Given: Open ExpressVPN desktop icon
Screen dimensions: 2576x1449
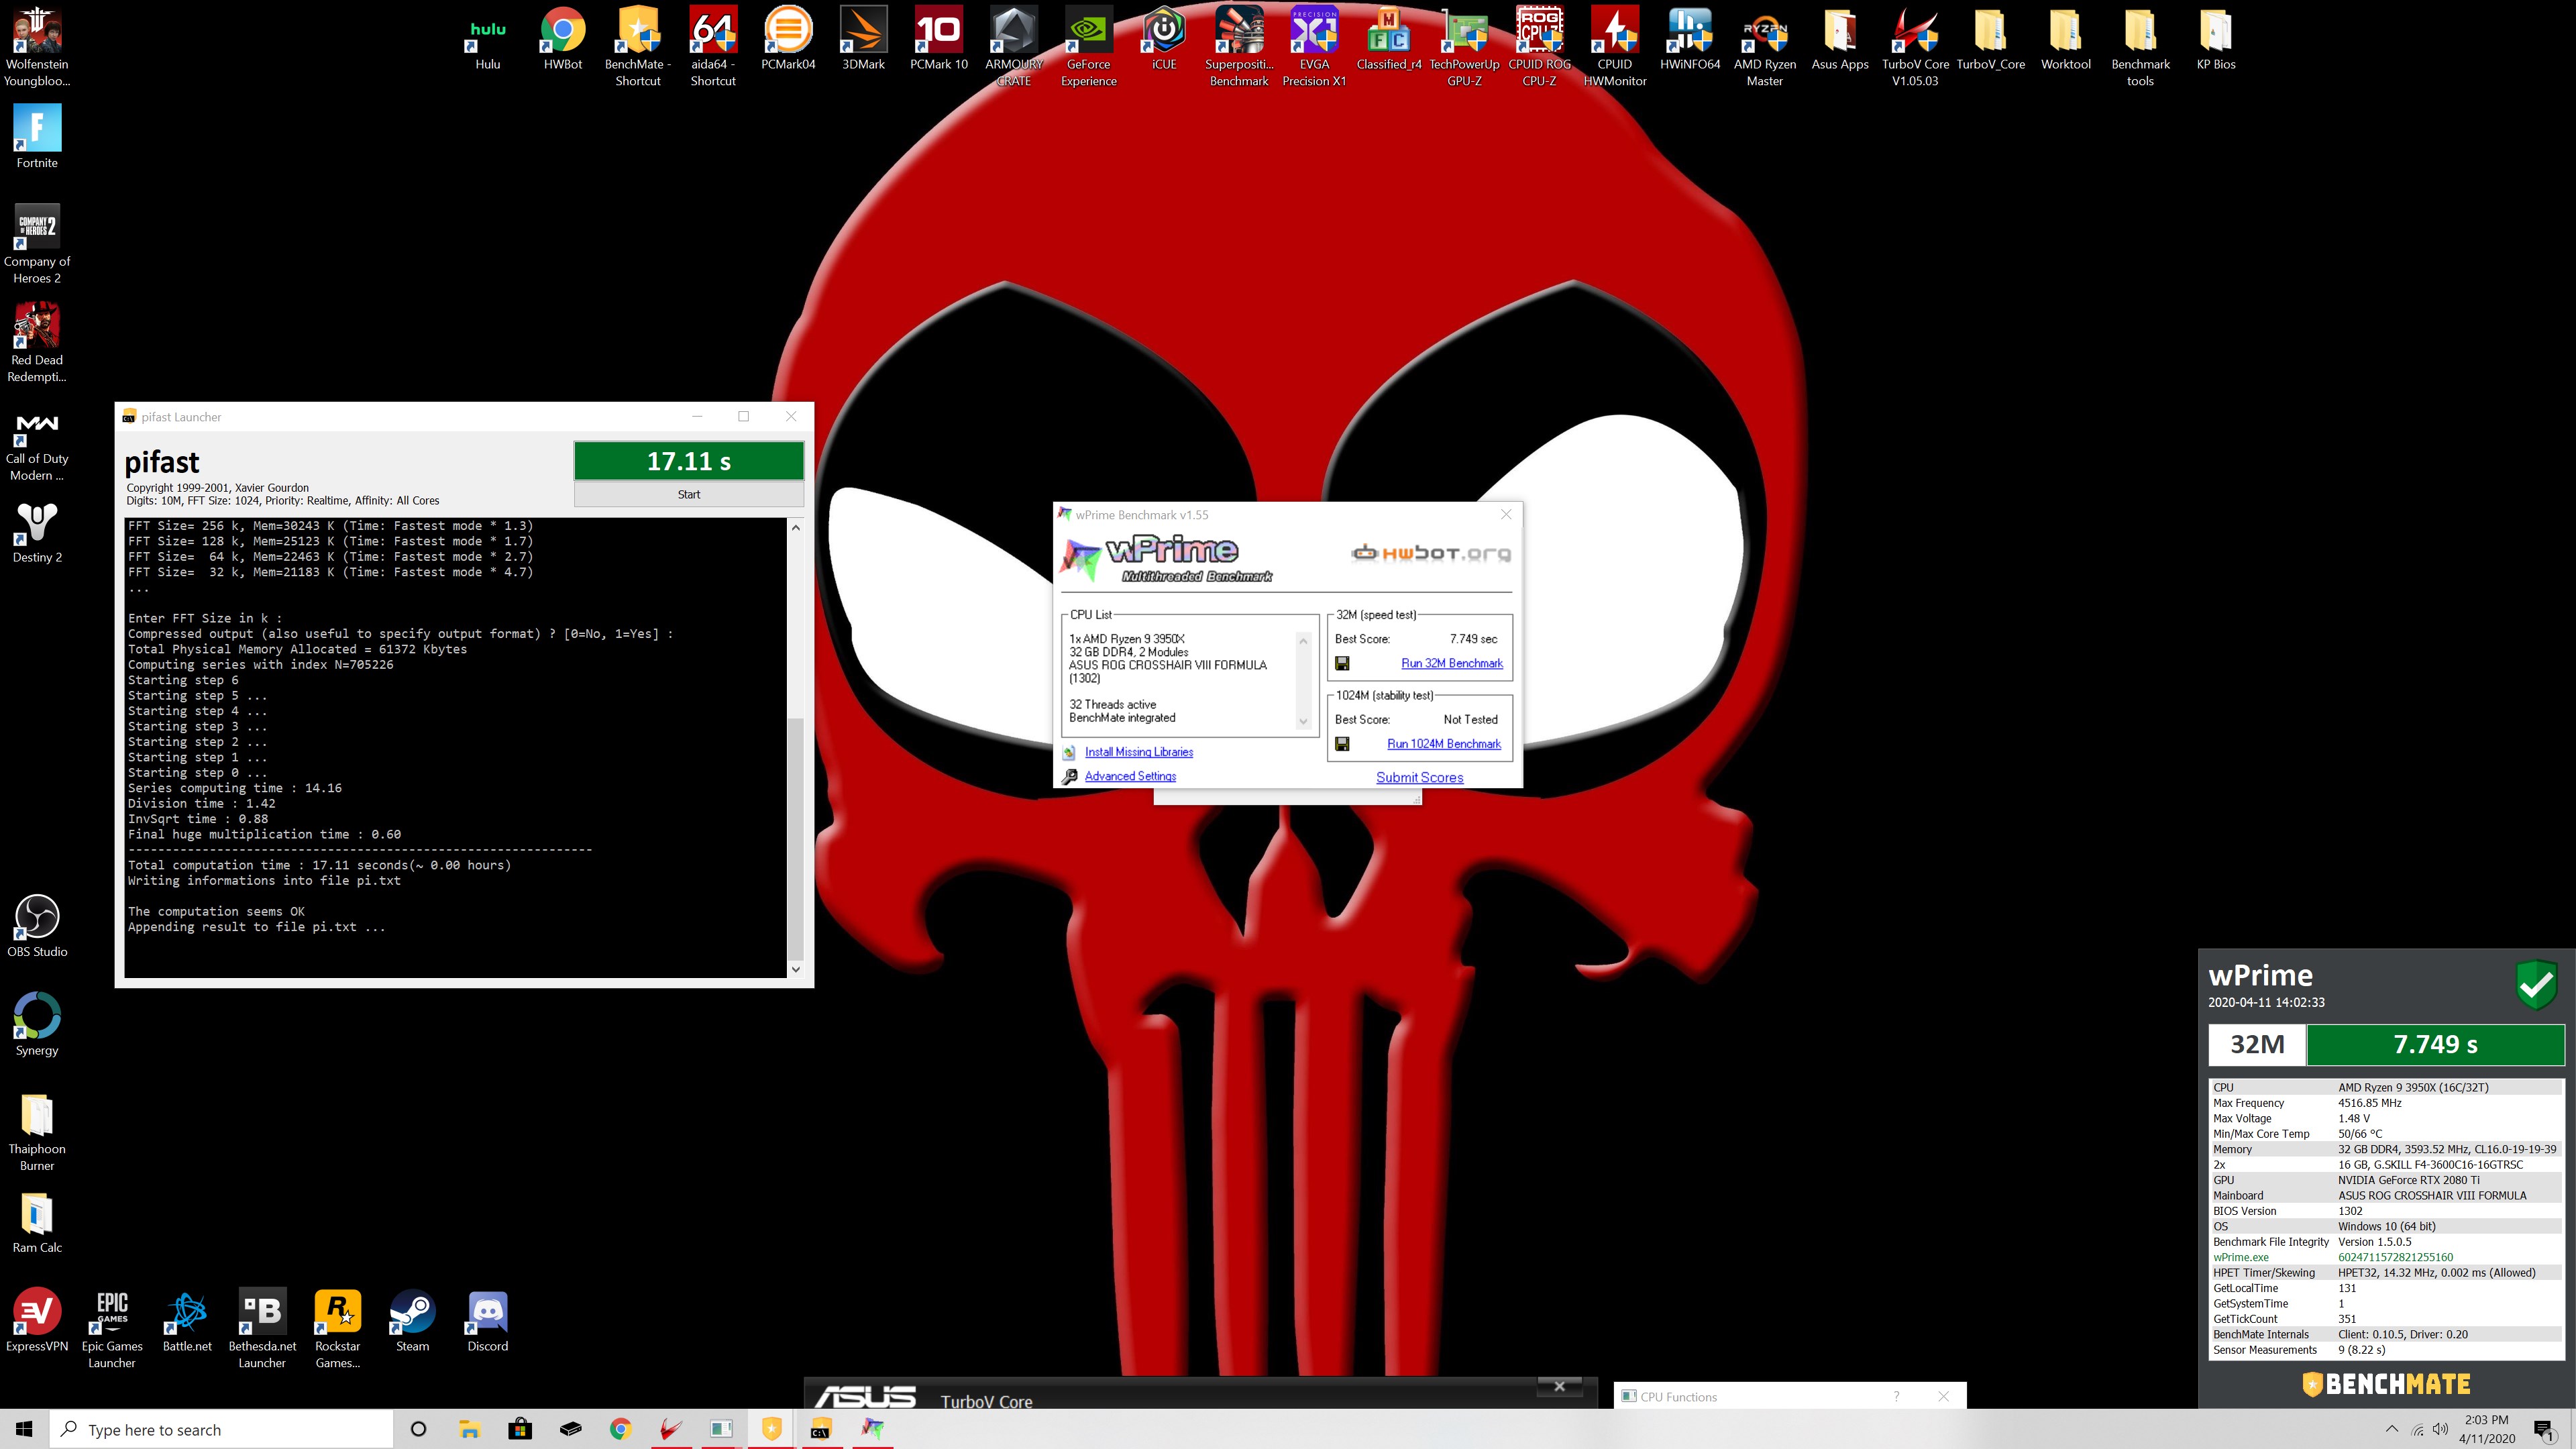Looking at the screenshot, I should (37, 1320).
